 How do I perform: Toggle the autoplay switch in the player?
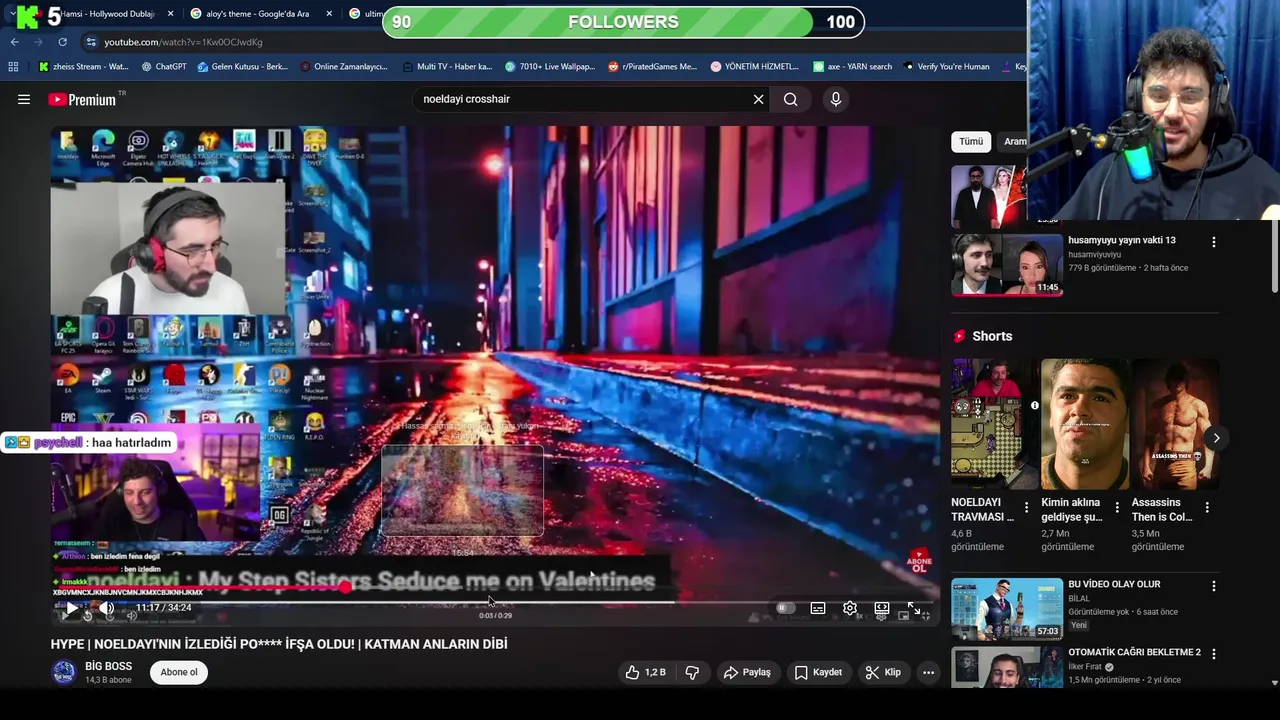pyautogui.click(x=786, y=607)
